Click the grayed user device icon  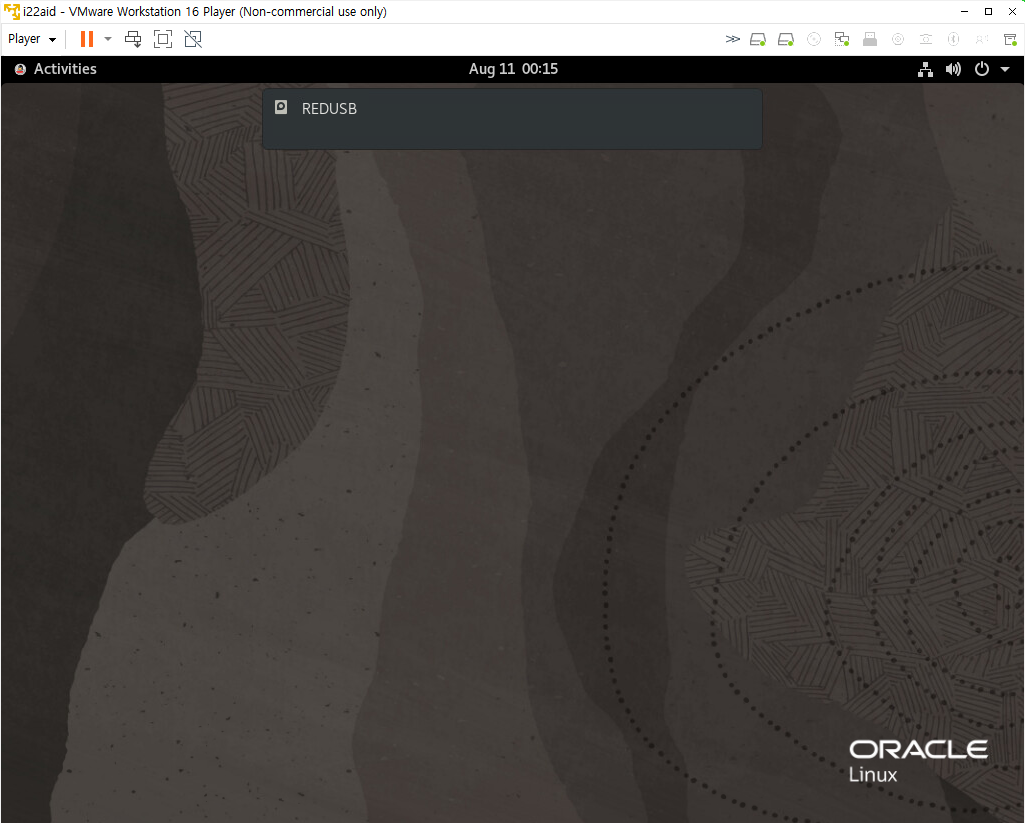point(982,39)
